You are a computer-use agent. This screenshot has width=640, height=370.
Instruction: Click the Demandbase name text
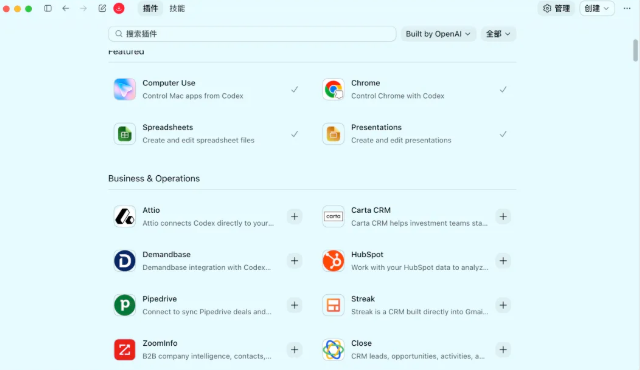tap(167, 255)
